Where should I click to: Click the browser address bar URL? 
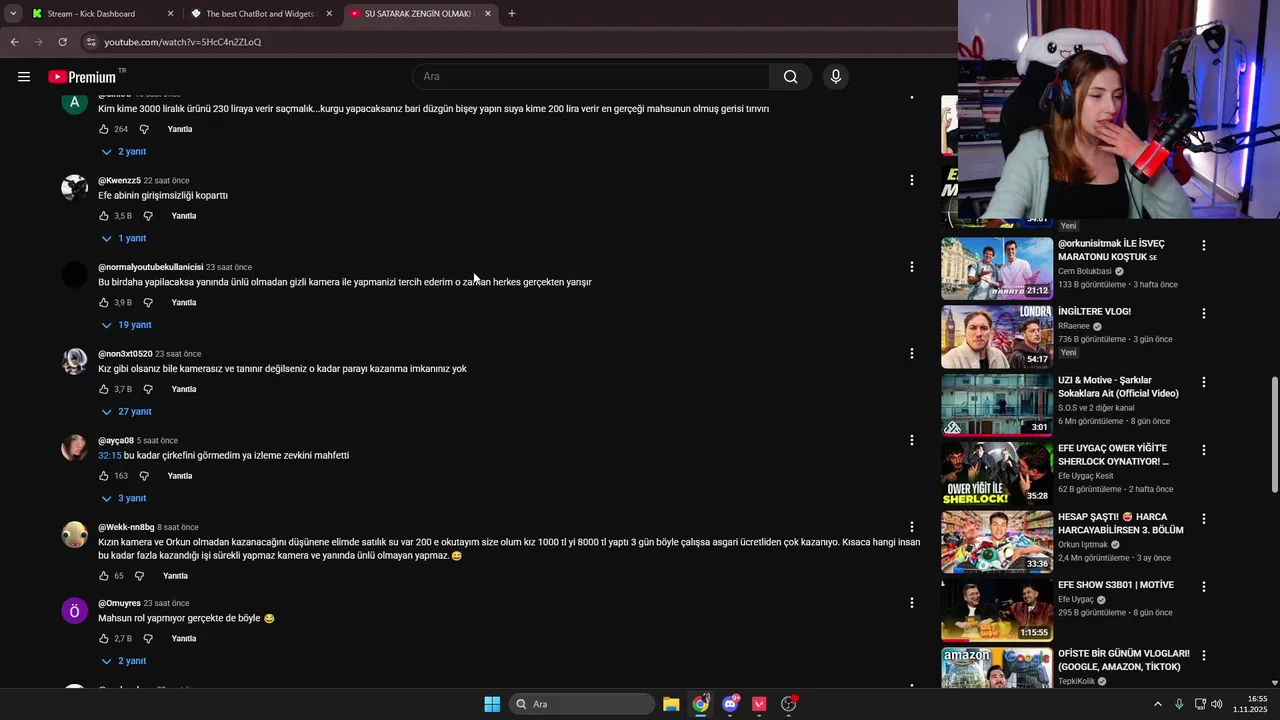(183, 42)
